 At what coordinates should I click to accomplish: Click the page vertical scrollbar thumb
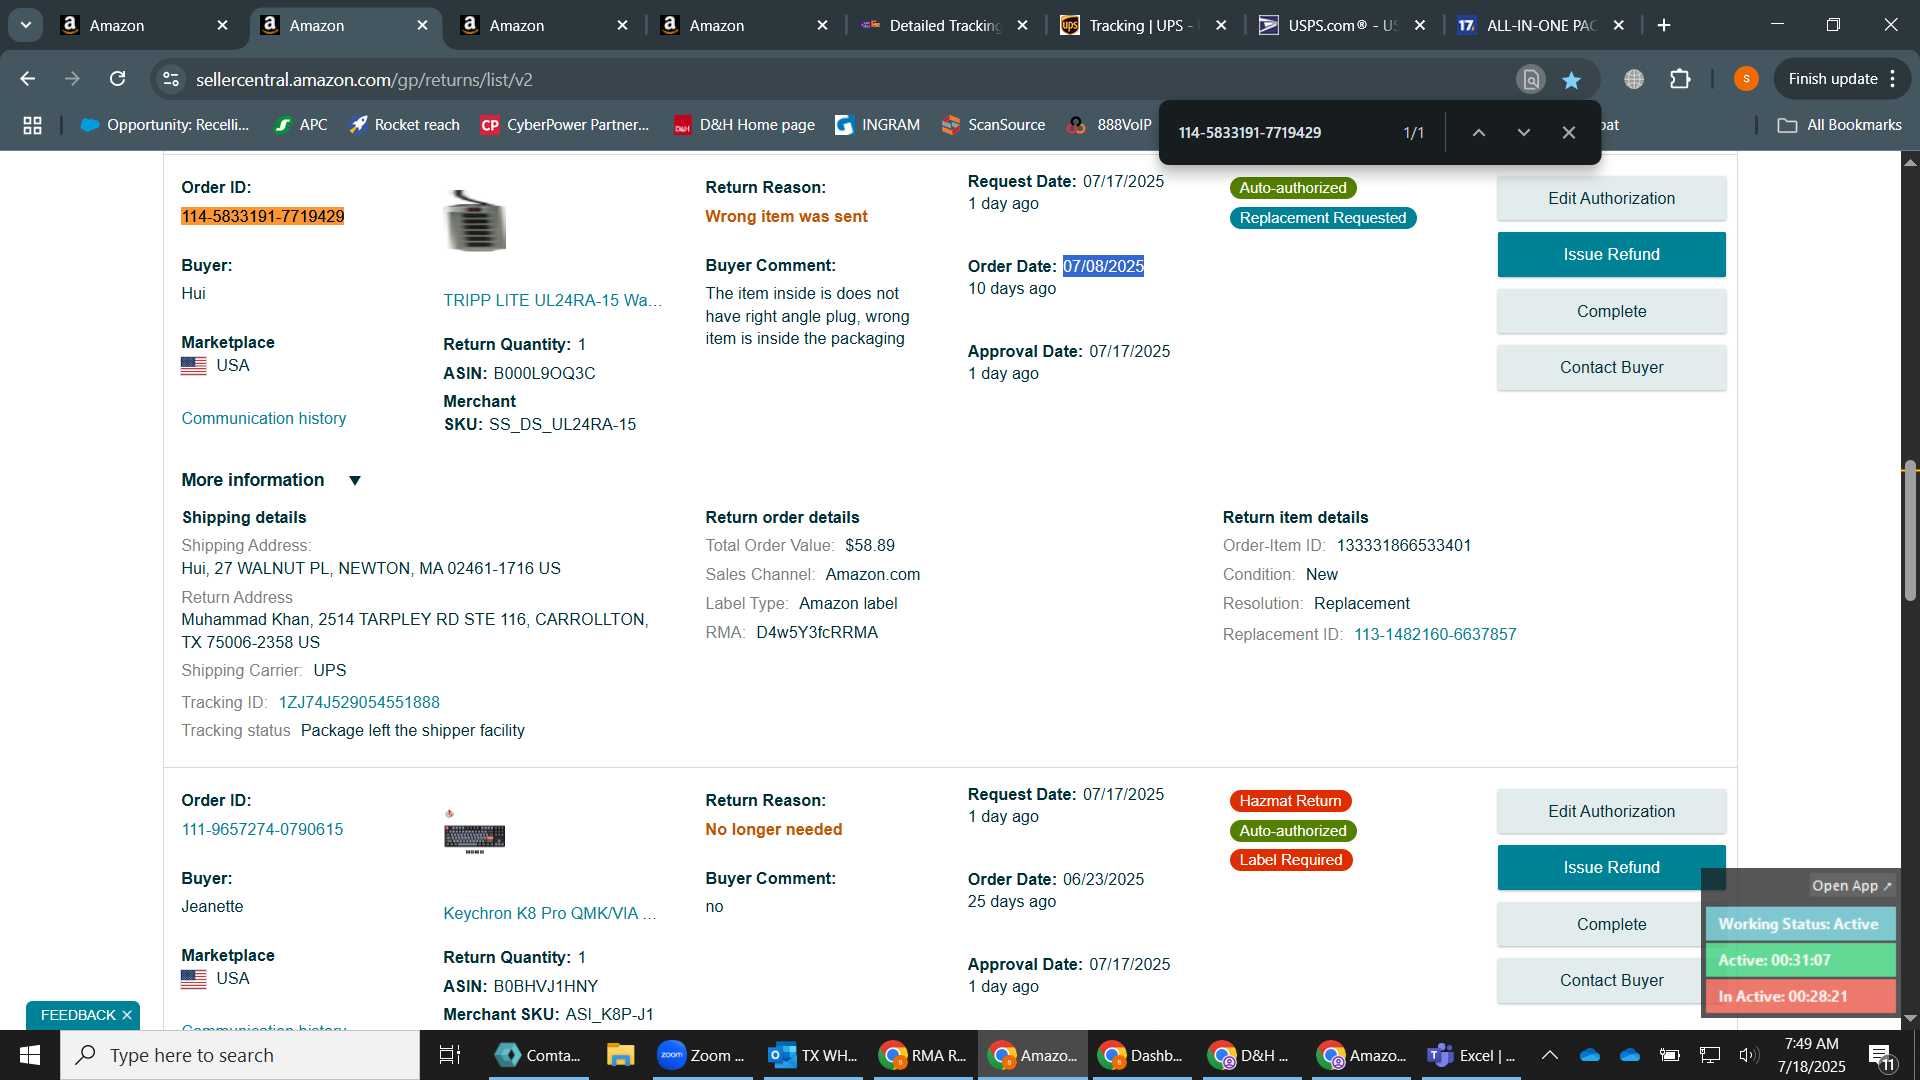coord(1910,530)
